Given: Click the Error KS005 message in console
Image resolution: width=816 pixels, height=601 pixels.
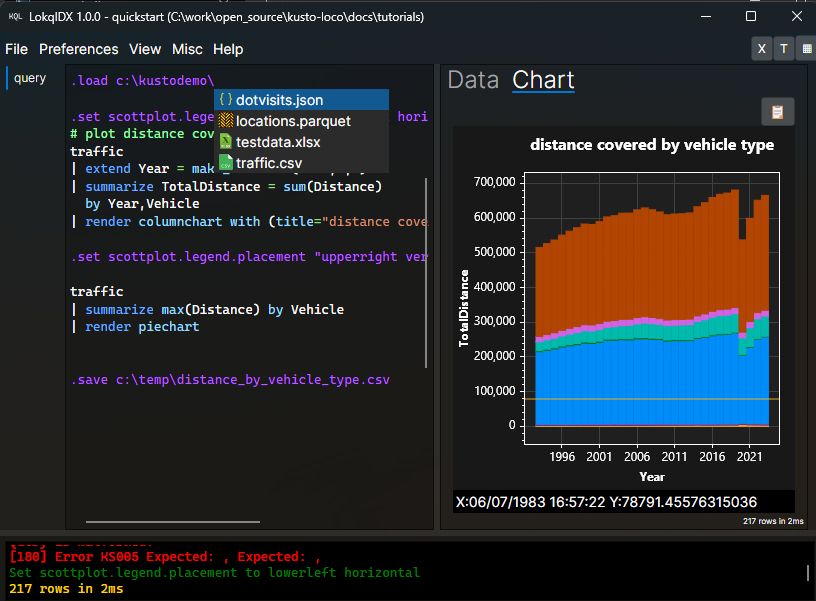Looking at the screenshot, I should [x=164, y=557].
